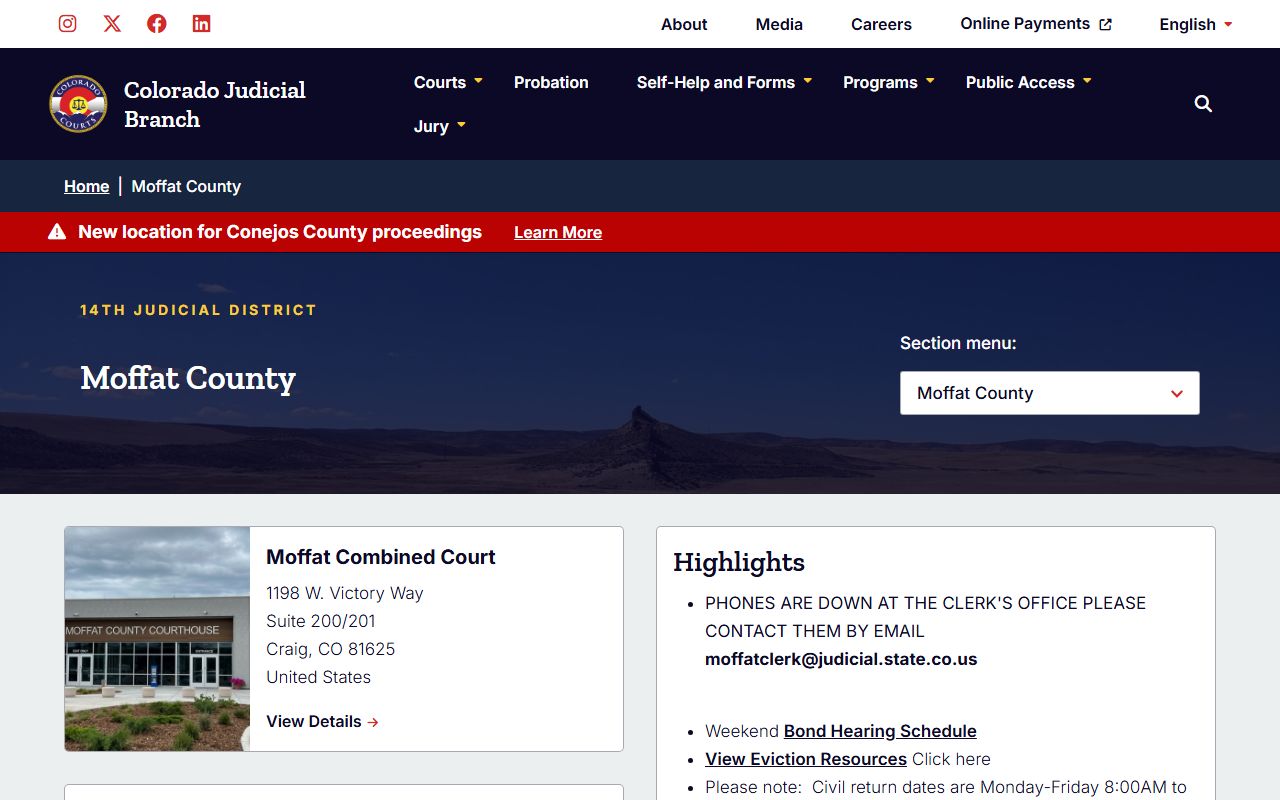Open the Self-Help and Forms dropdown
Viewport: 1280px width, 800px height.
click(x=724, y=82)
